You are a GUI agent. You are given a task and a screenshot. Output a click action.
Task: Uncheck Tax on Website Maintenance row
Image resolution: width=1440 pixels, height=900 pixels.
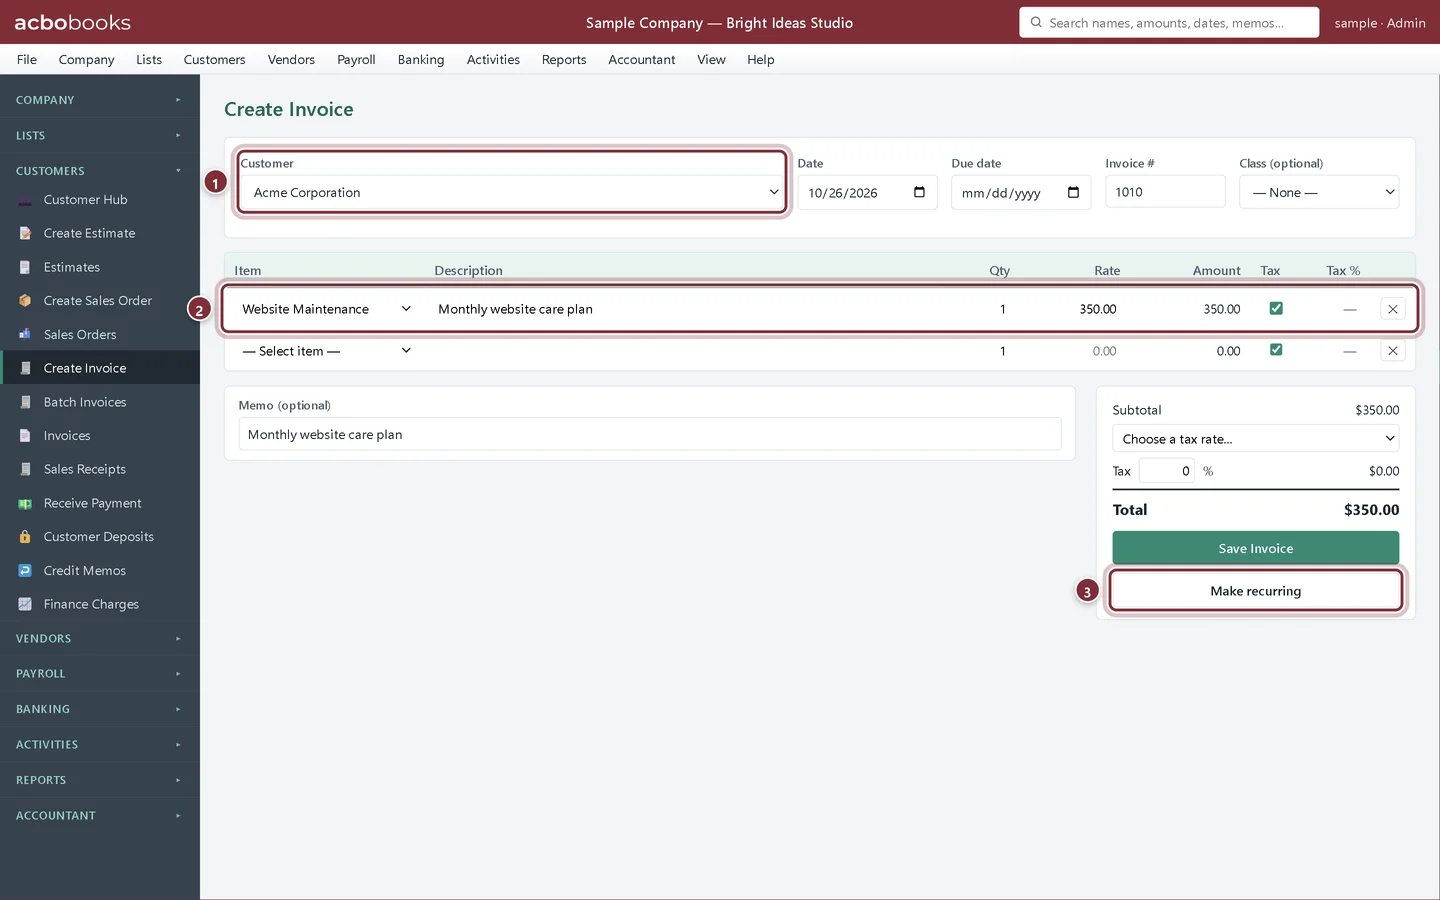(1276, 308)
